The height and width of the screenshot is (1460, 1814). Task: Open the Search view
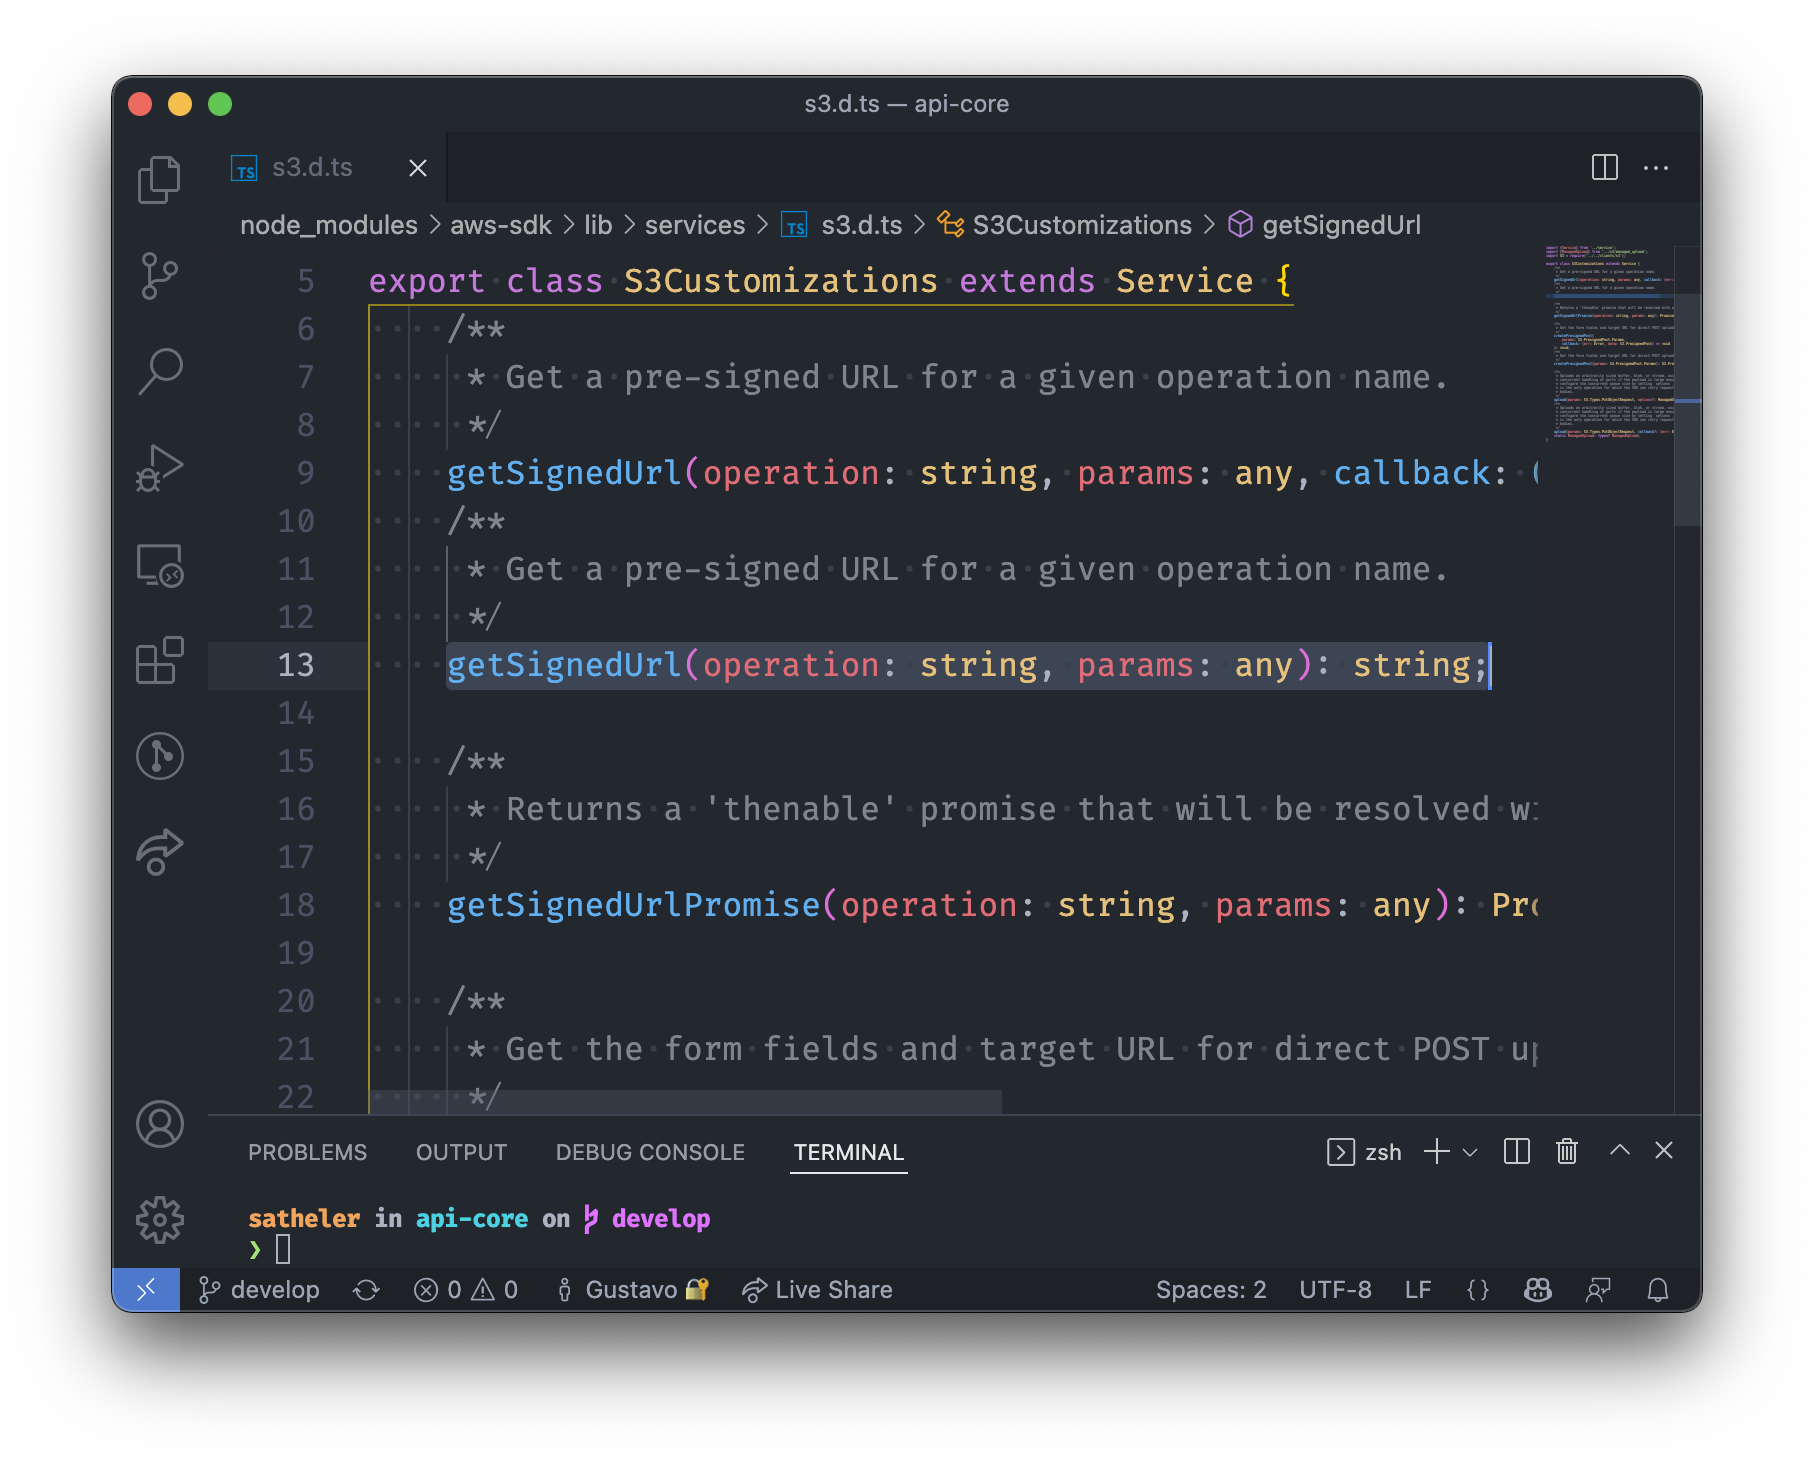coord(159,371)
